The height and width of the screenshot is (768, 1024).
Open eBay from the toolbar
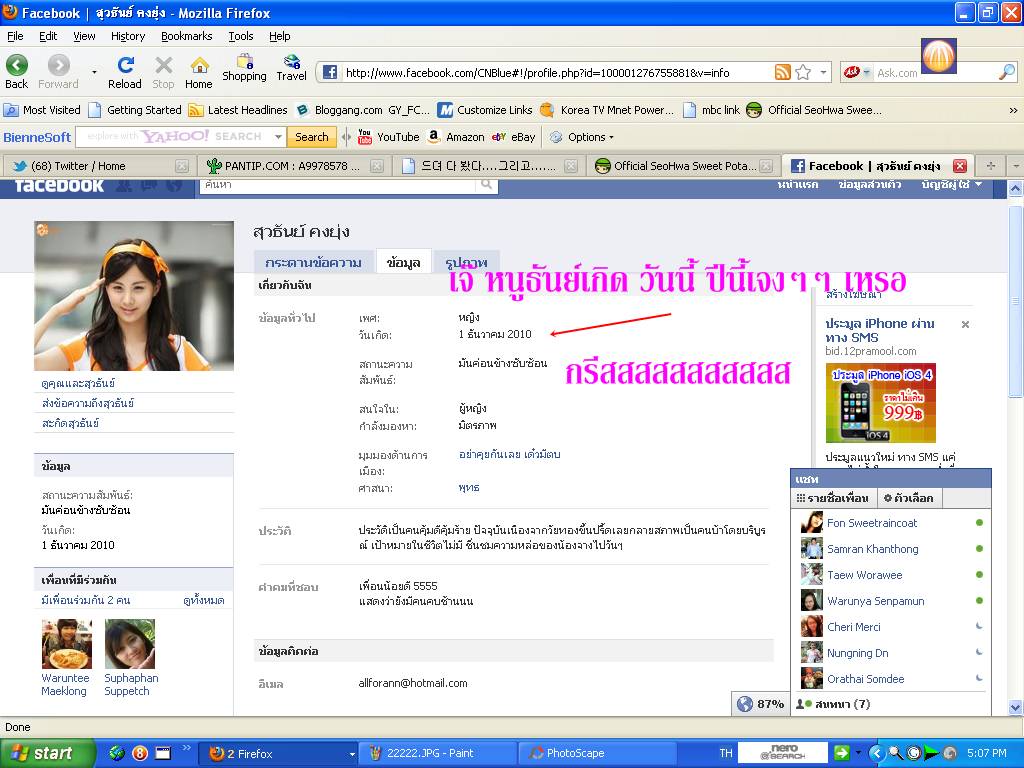pyautogui.click(x=514, y=136)
